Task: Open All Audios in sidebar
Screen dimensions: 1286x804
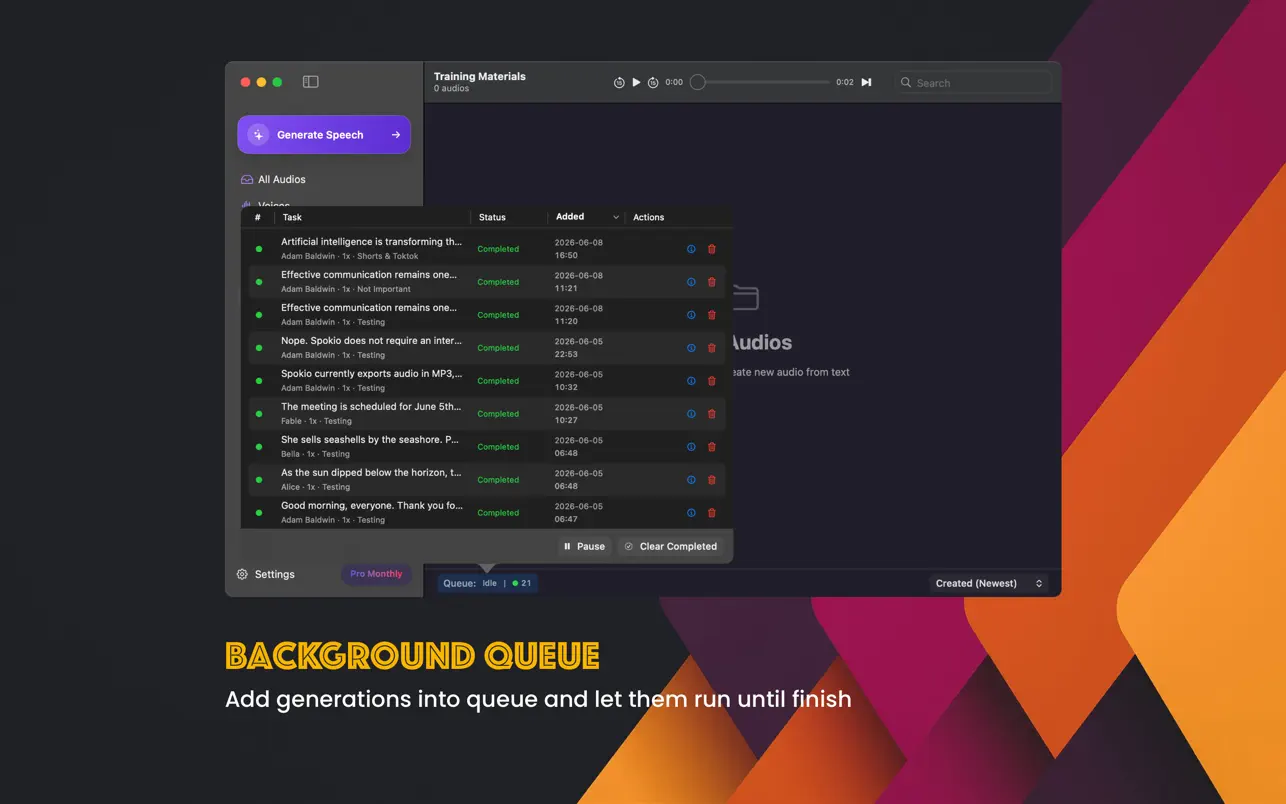Action: pos(273,180)
